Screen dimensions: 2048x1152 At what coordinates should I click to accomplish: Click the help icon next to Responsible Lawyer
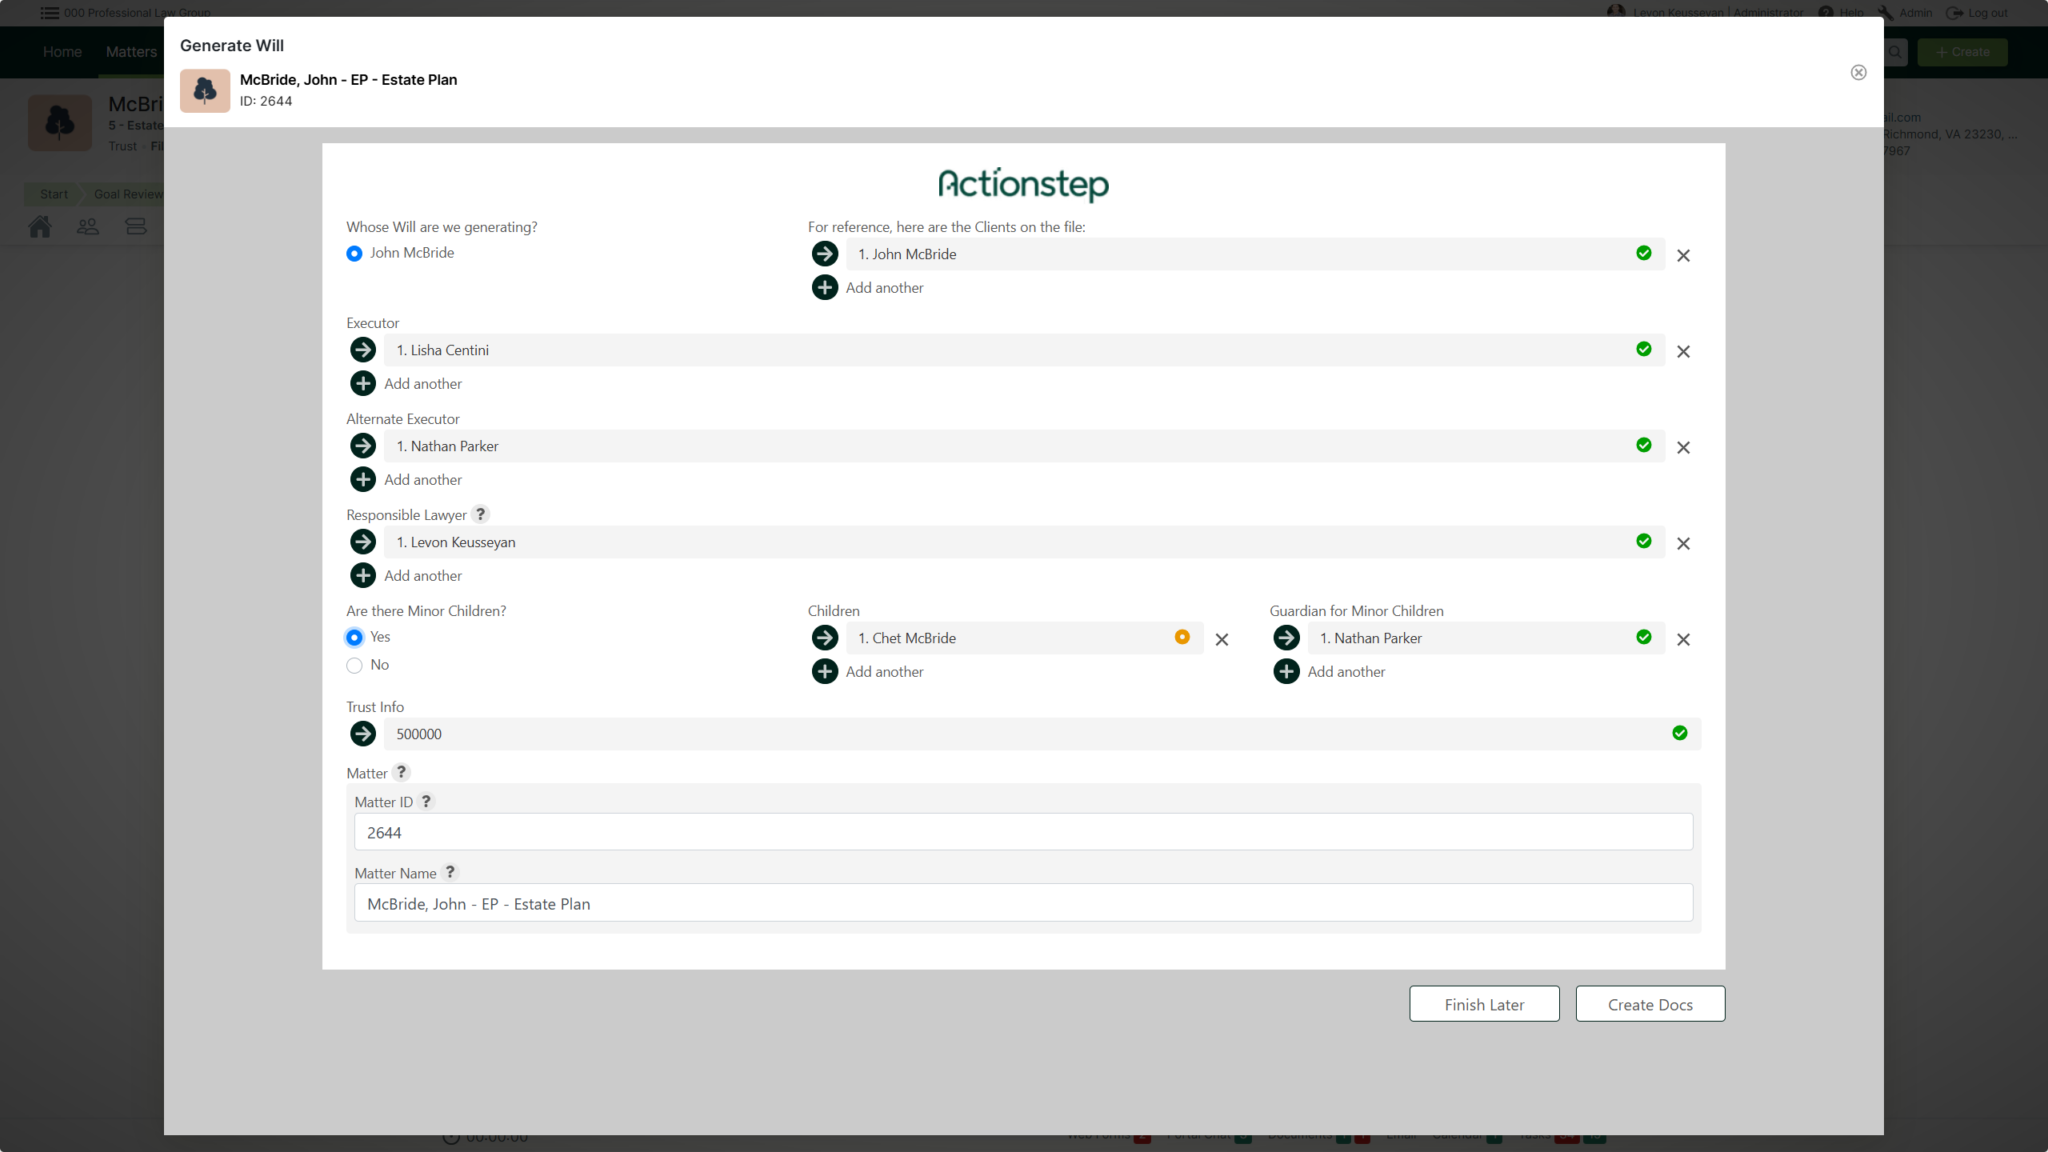point(480,514)
